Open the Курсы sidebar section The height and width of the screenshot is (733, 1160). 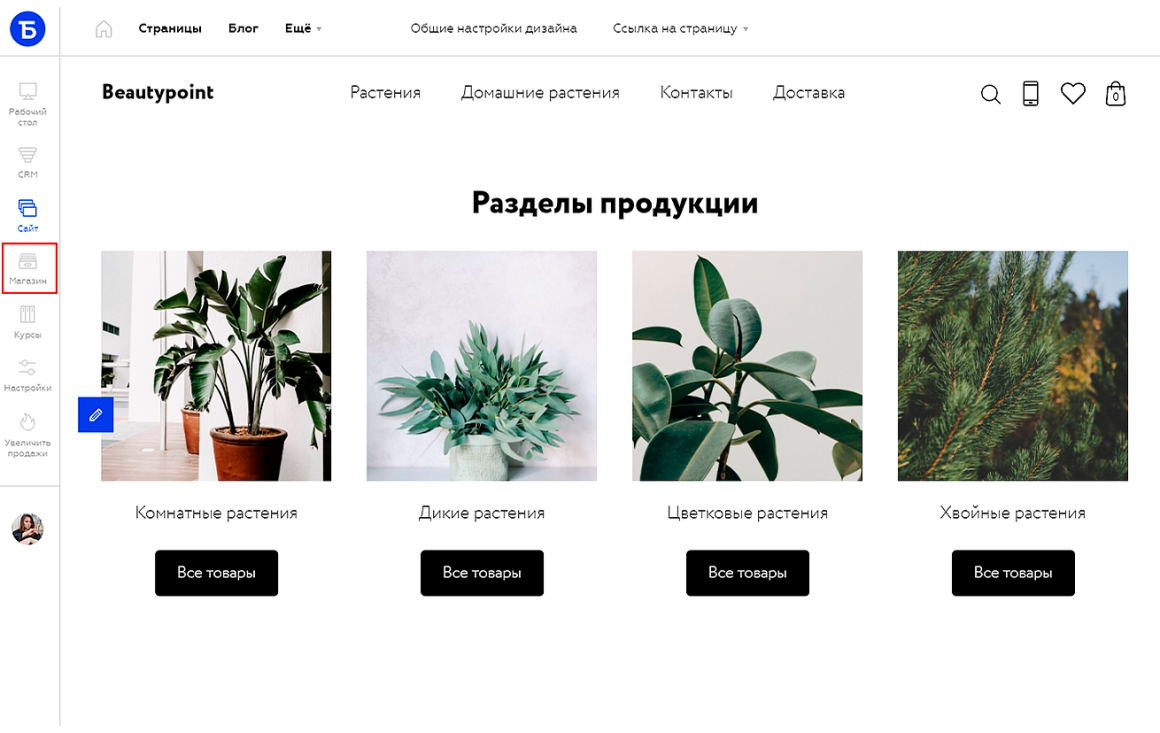pos(27,322)
